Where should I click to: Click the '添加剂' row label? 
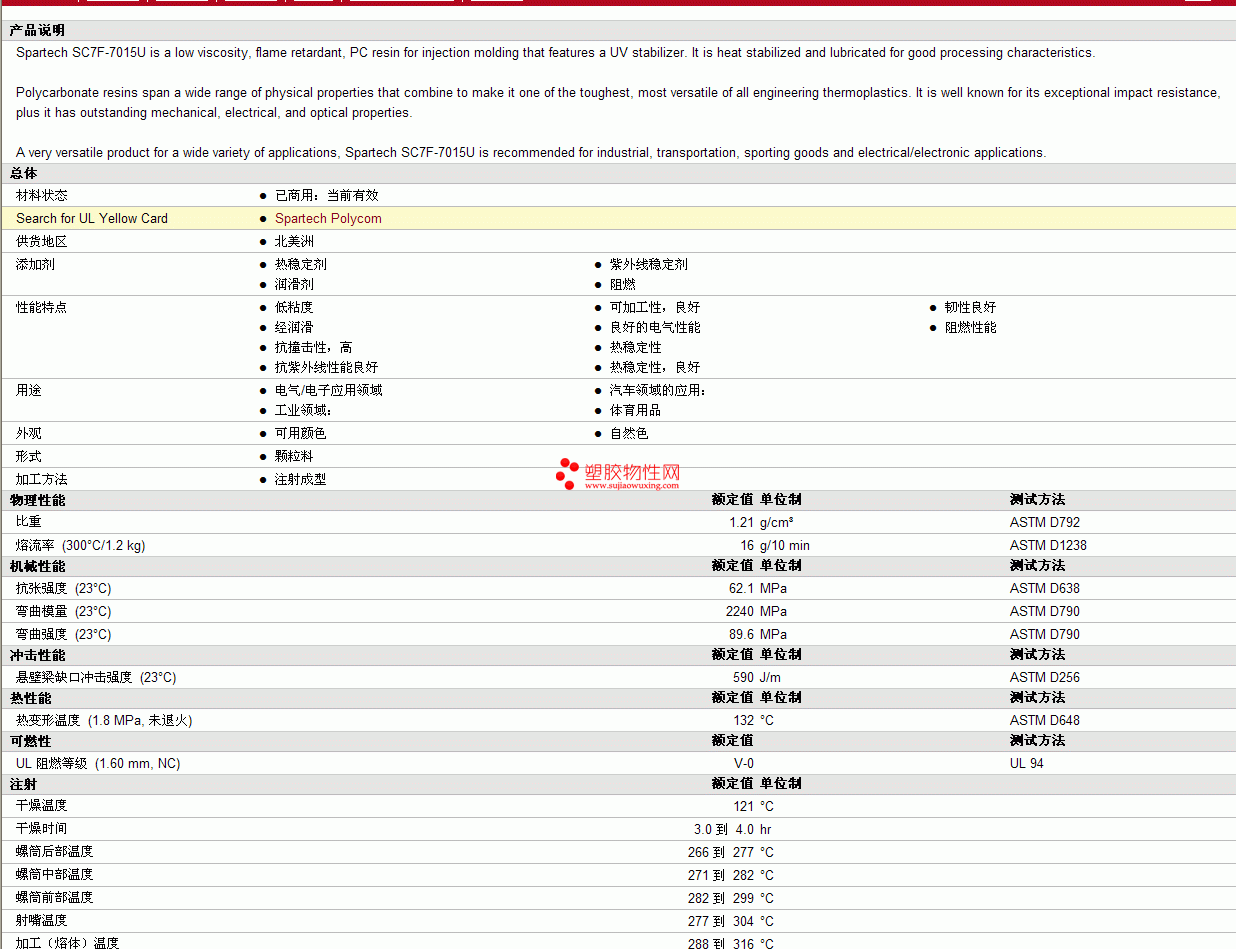(x=35, y=264)
